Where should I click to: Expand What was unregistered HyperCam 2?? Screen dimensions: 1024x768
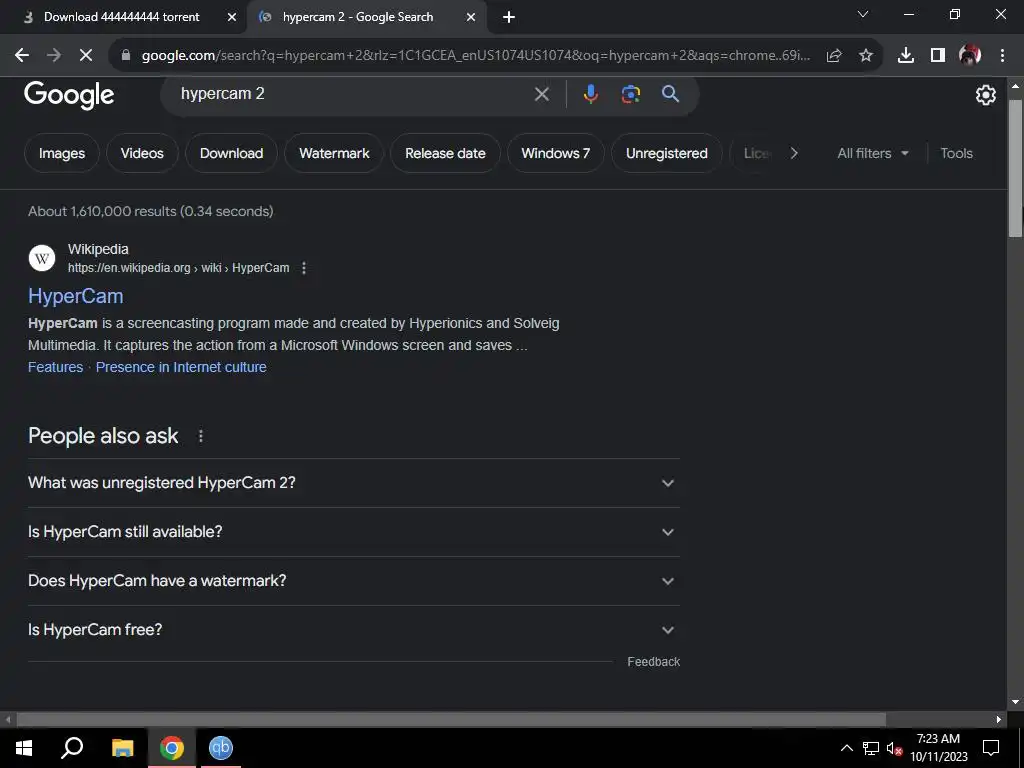coord(353,483)
